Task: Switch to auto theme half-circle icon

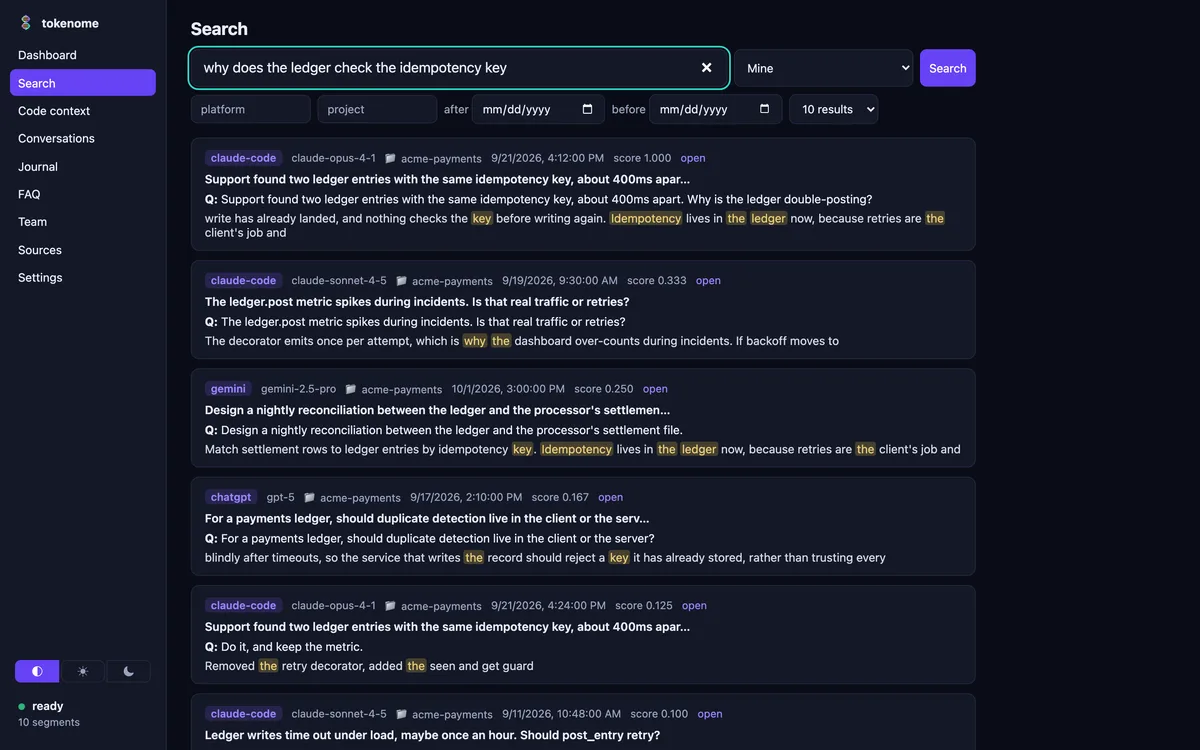Action: coord(37,671)
